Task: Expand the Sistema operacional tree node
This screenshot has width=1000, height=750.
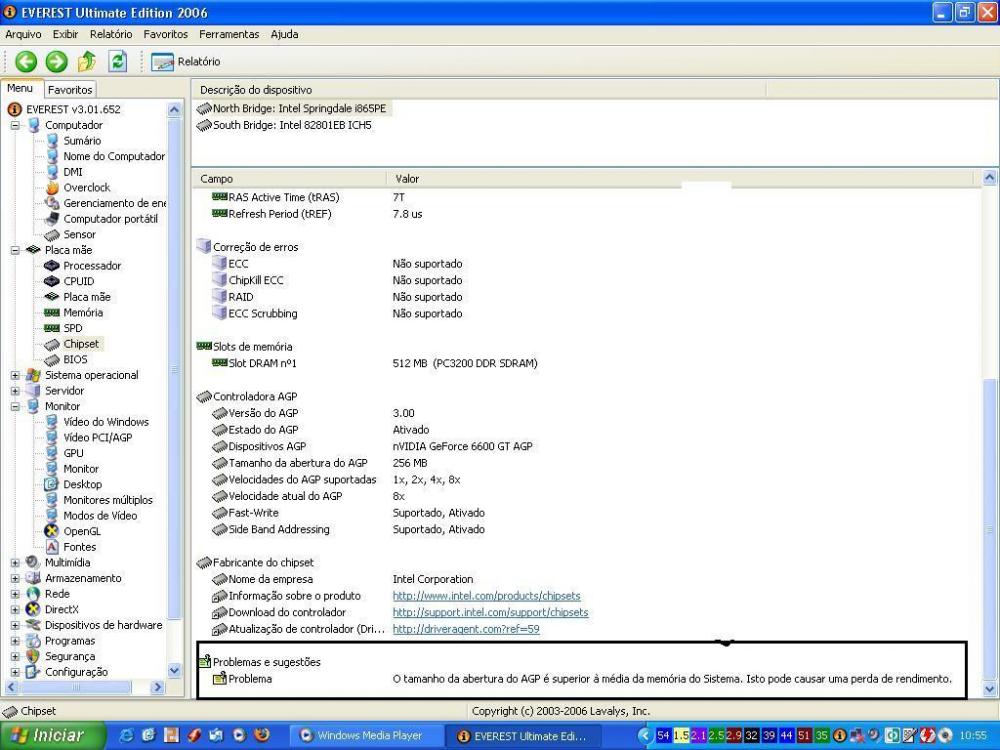Action: click(16, 376)
